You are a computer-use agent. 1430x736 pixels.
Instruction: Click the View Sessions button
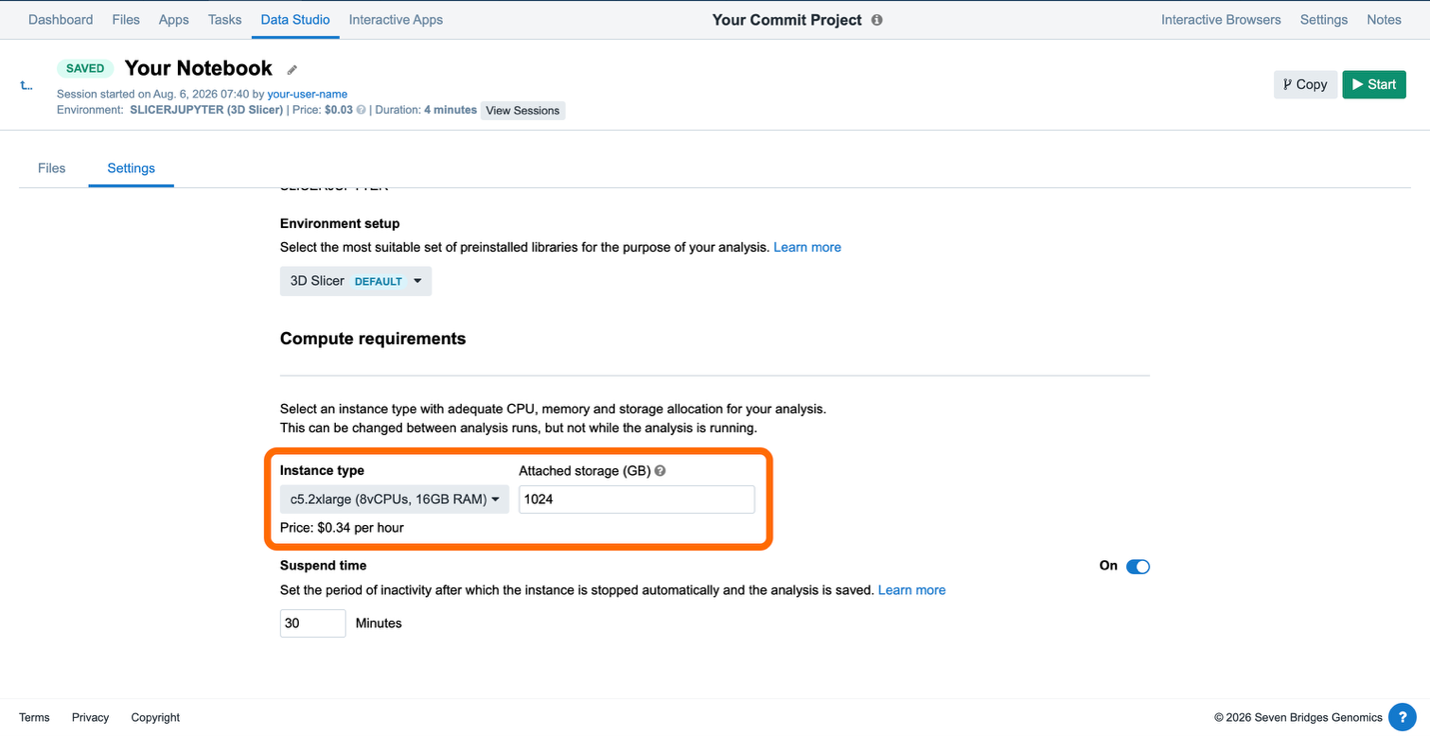click(523, 110)
